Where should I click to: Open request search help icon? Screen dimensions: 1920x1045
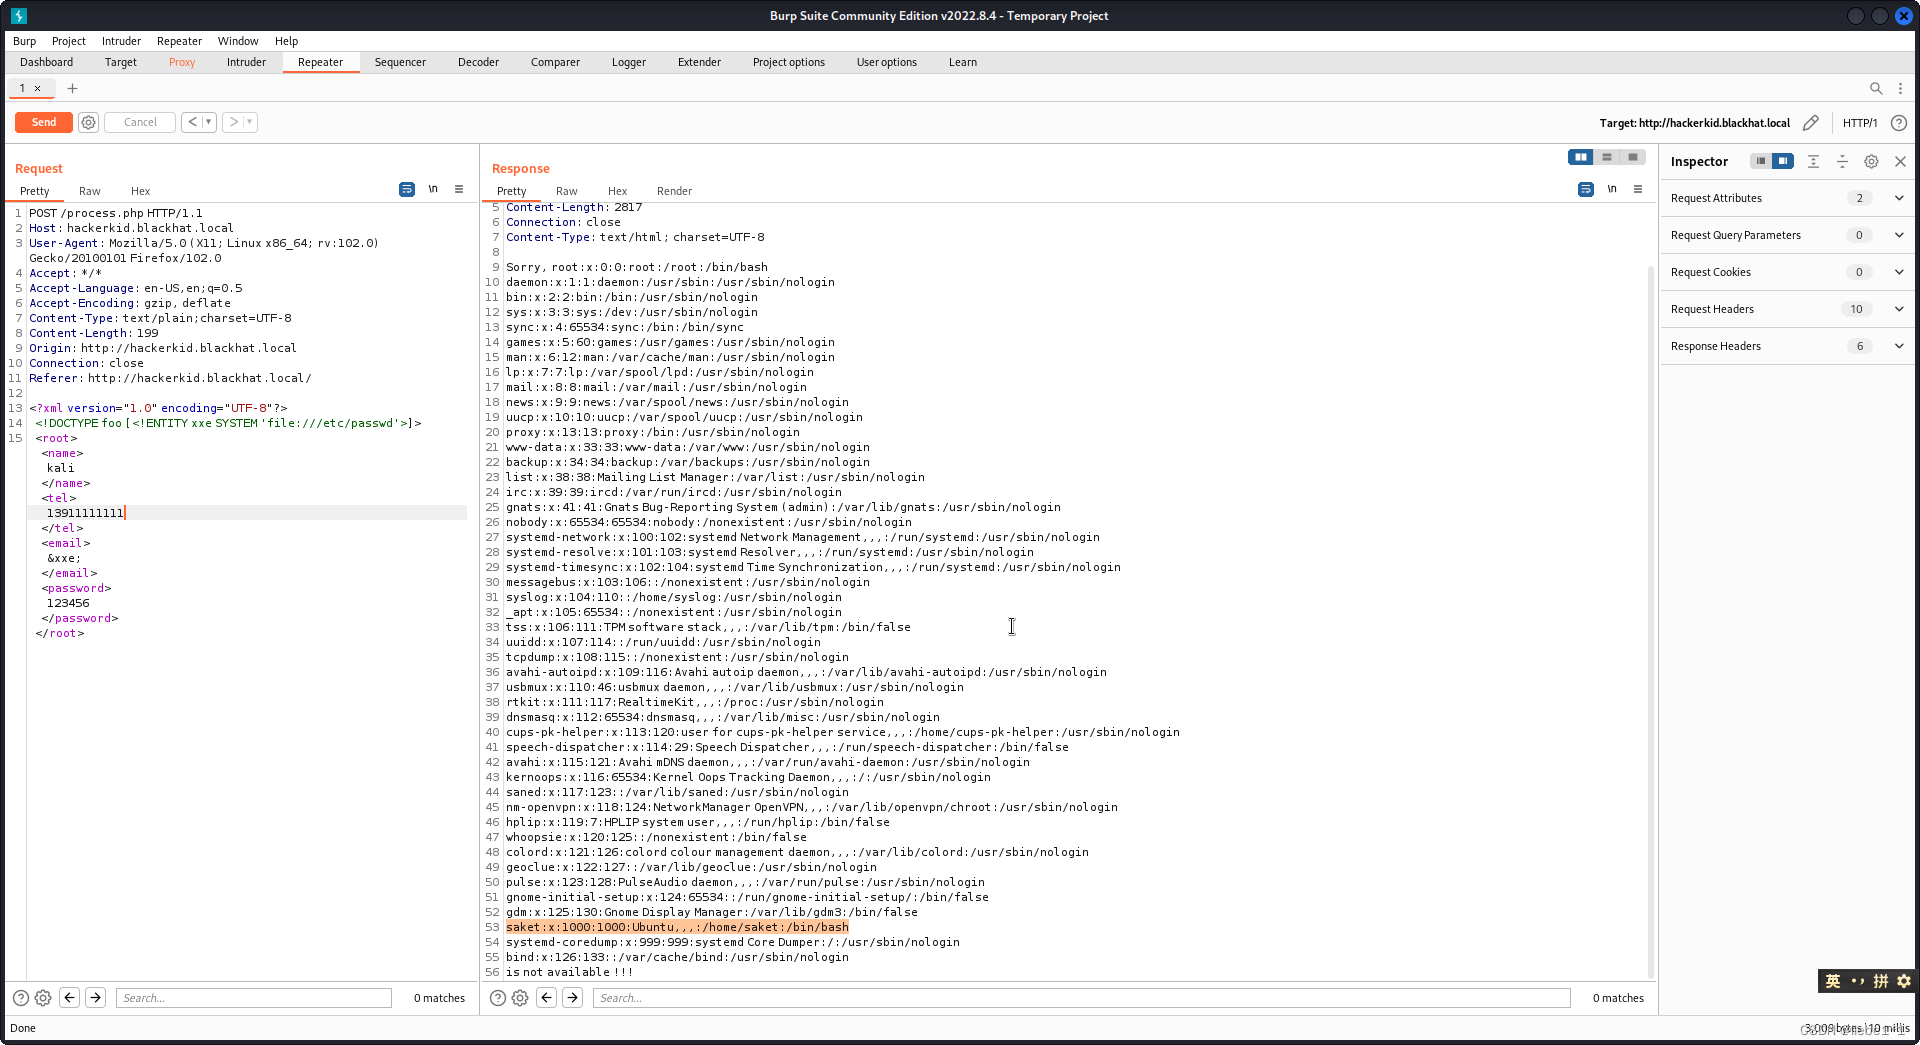pyautogui.click(x=20, y=998)
